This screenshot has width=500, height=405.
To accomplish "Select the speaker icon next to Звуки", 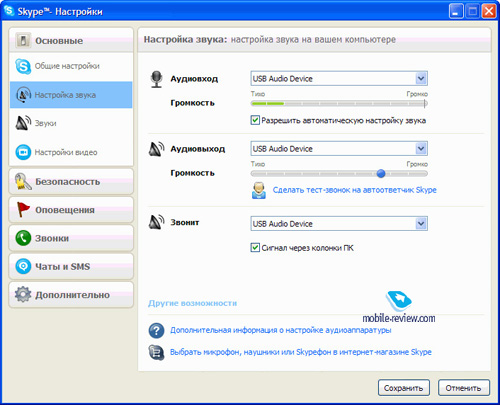I will coord(23,123).
